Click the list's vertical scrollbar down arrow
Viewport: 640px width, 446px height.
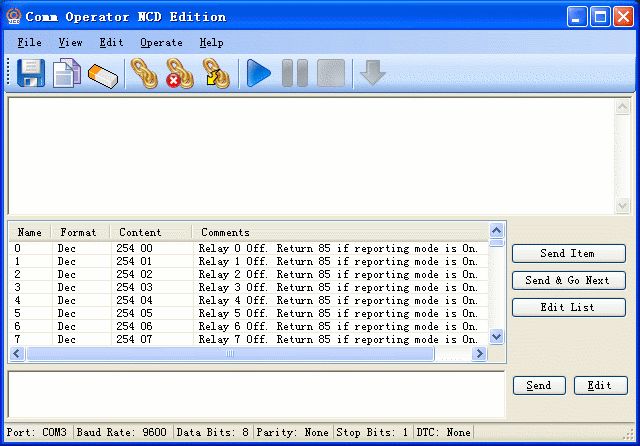pyautogui.click(x=496, y=337)
